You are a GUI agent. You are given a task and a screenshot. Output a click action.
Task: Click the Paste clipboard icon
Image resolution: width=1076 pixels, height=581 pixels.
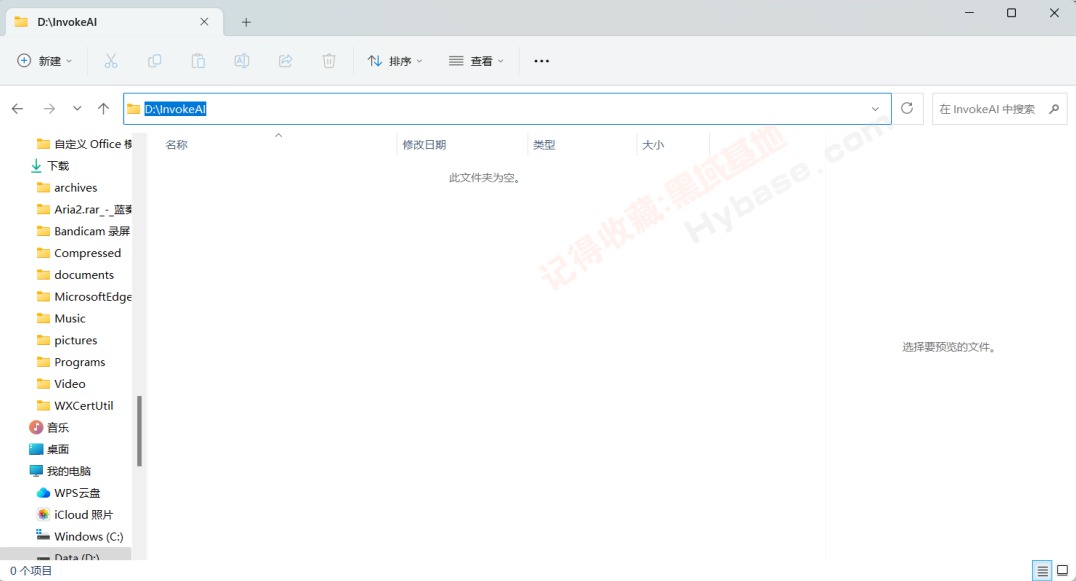click(x=198, y=61)
